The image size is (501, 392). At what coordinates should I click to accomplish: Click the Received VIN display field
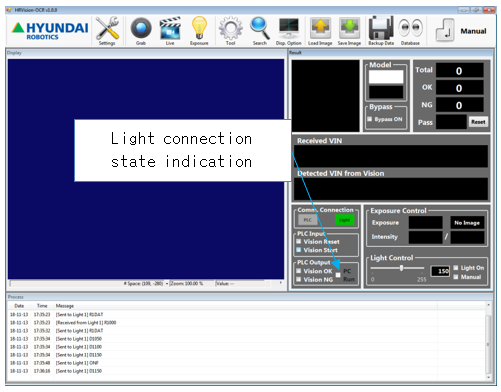[390, 156]
